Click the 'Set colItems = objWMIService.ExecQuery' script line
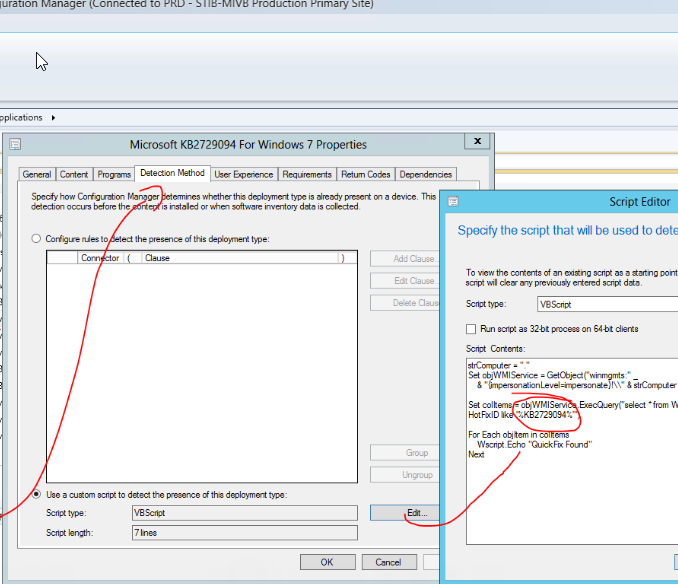 pyautogui.click(x=573, y=405)
